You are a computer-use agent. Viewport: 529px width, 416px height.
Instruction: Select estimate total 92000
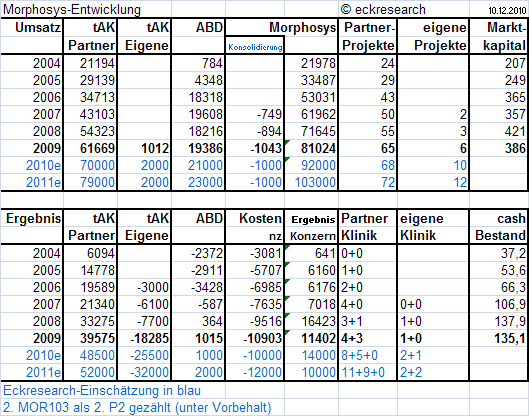click(x=318, y=165)
